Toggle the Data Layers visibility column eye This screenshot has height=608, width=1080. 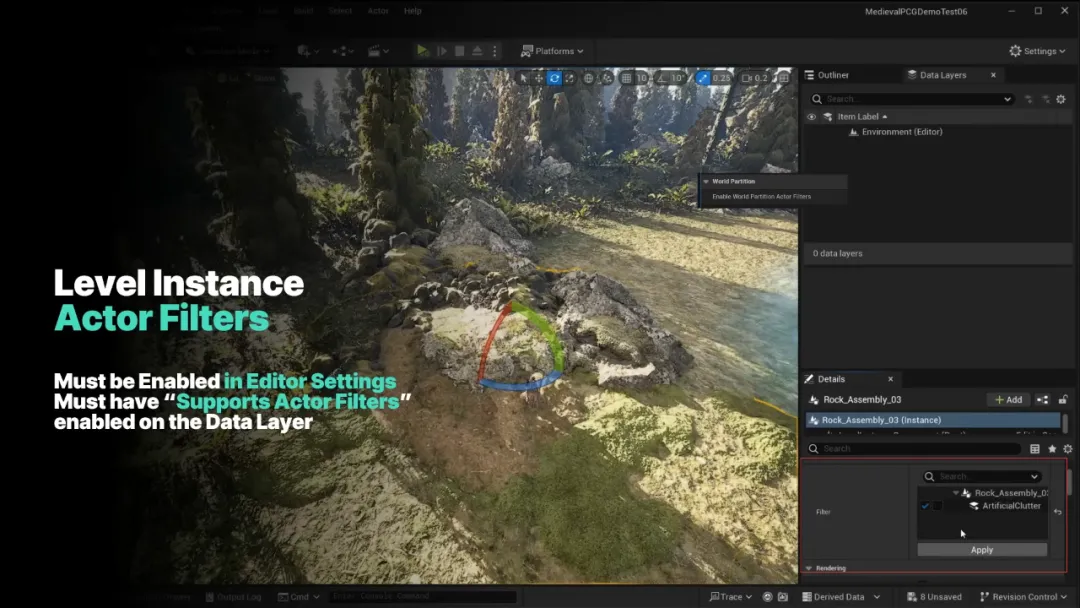click(x=811, y=117)
